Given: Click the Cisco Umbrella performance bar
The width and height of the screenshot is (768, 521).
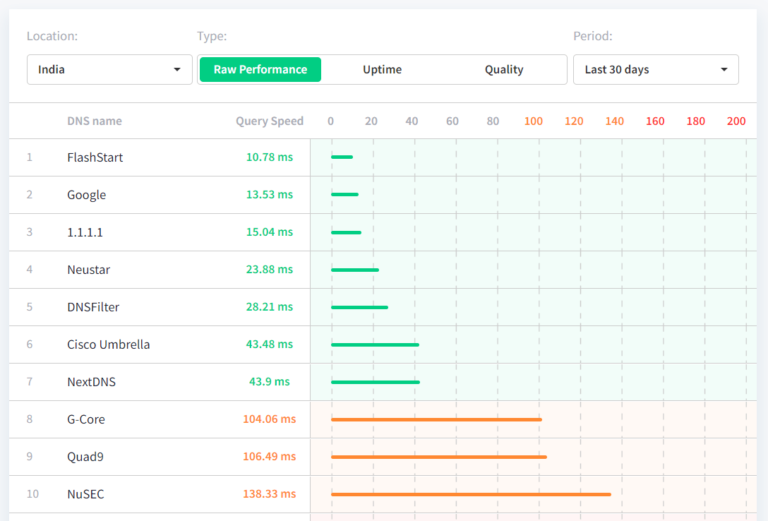Looking at the screenshot, I should click(x=375, y=345).
